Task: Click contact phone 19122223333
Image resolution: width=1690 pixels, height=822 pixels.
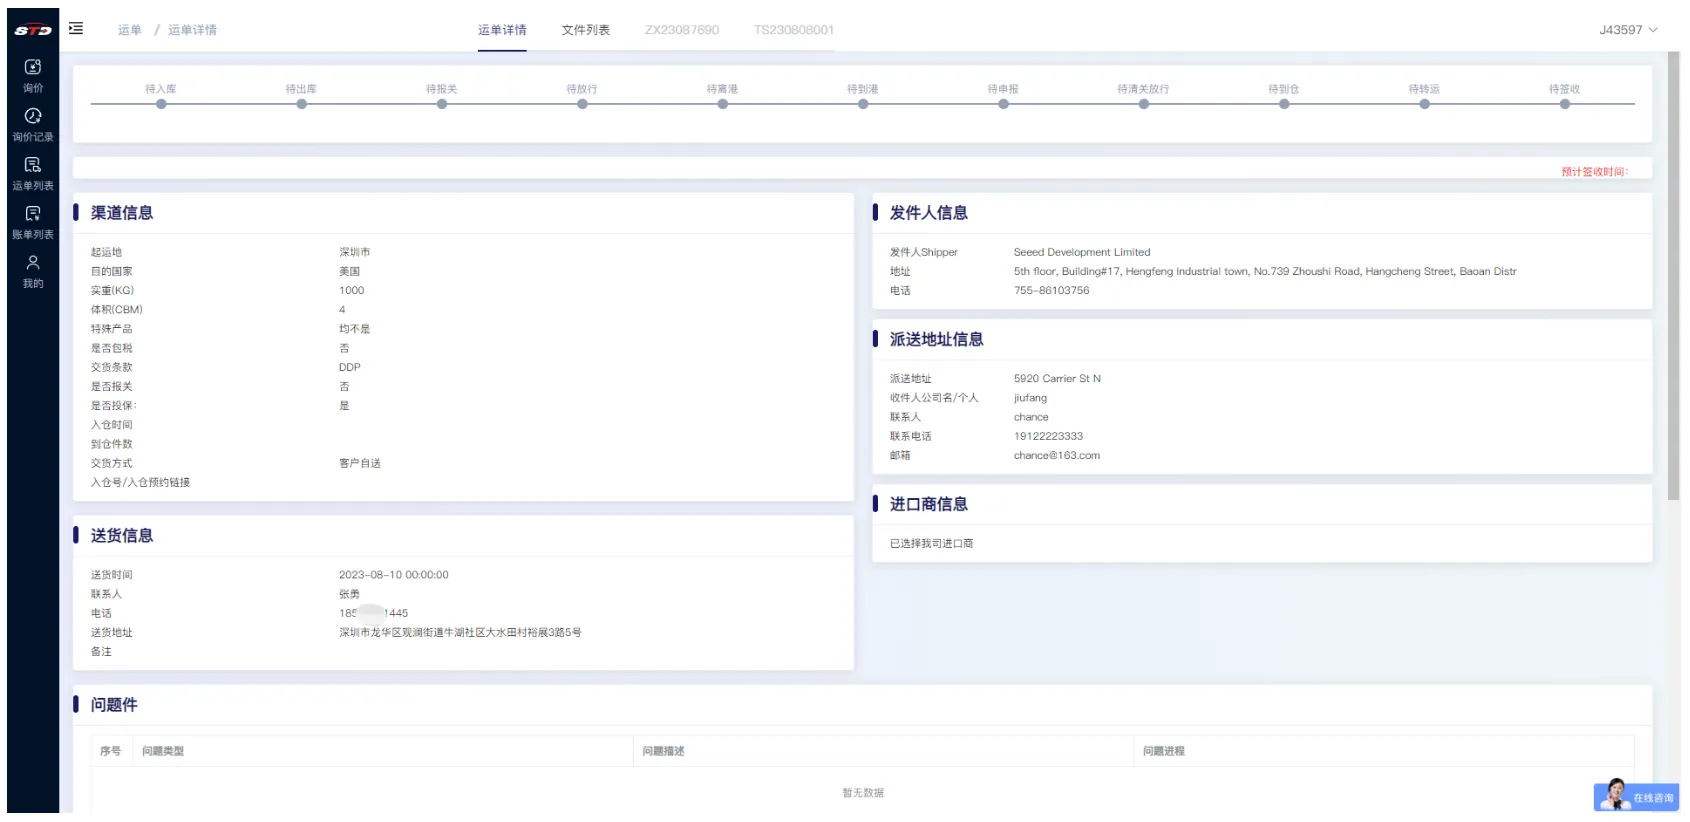Action: 1048,436
